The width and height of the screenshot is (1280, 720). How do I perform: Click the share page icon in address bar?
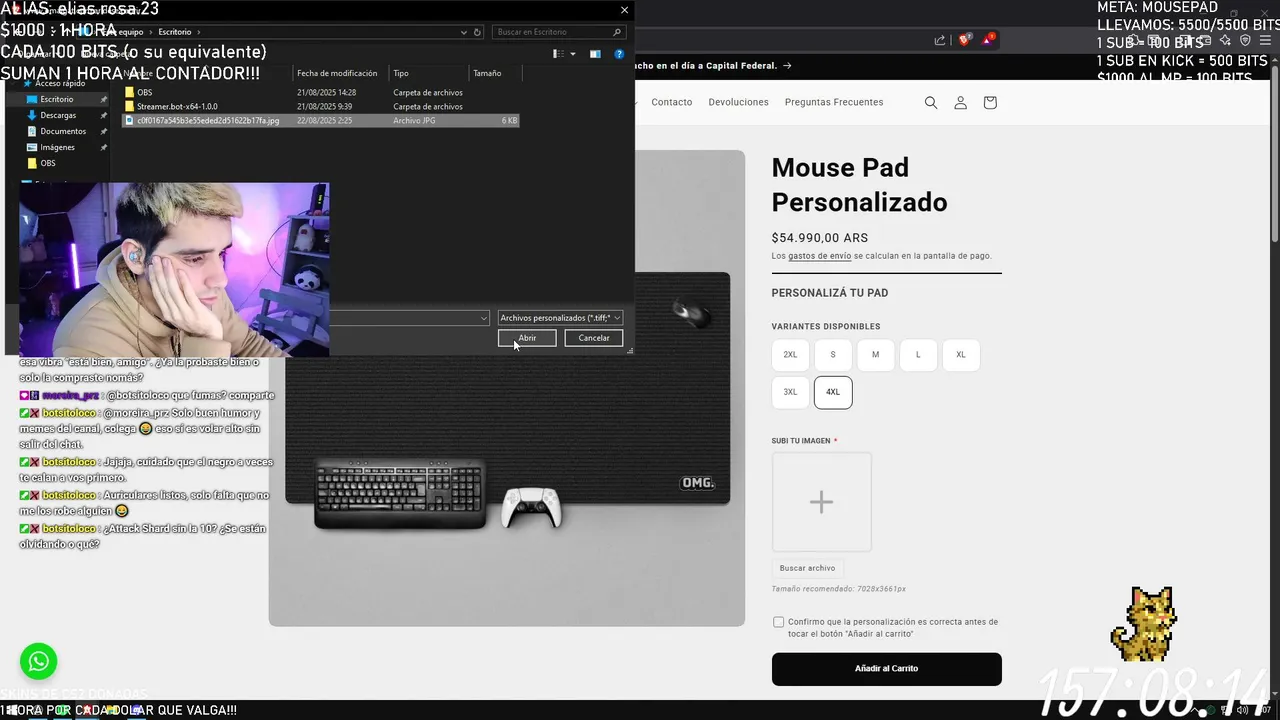[x=940, y=40]
